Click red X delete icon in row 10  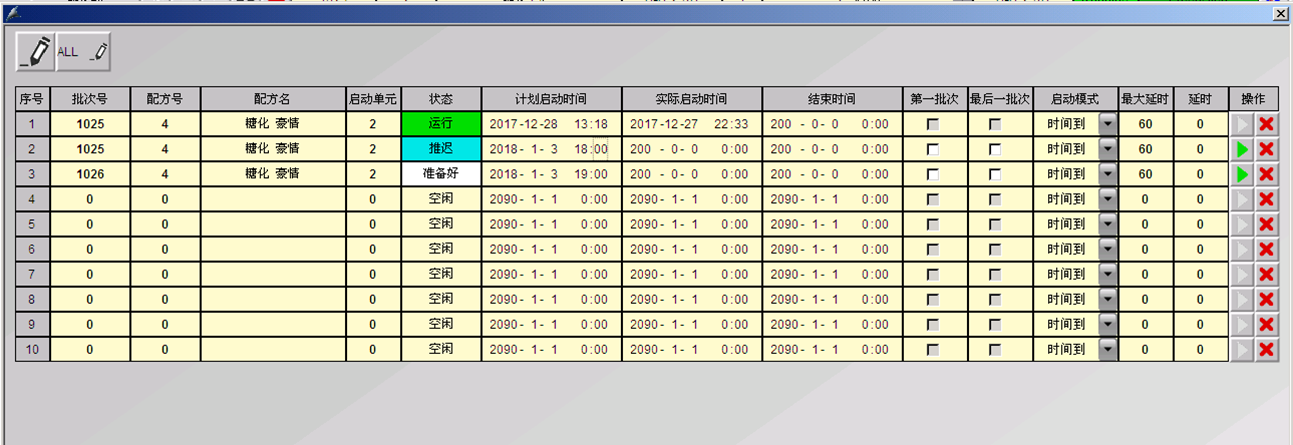point(1266,349)
